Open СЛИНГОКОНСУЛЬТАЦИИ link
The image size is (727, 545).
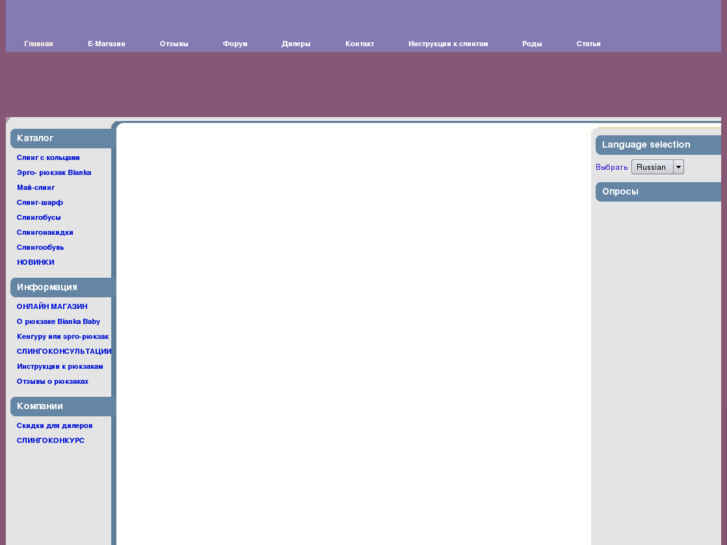(x=64, y=352)
